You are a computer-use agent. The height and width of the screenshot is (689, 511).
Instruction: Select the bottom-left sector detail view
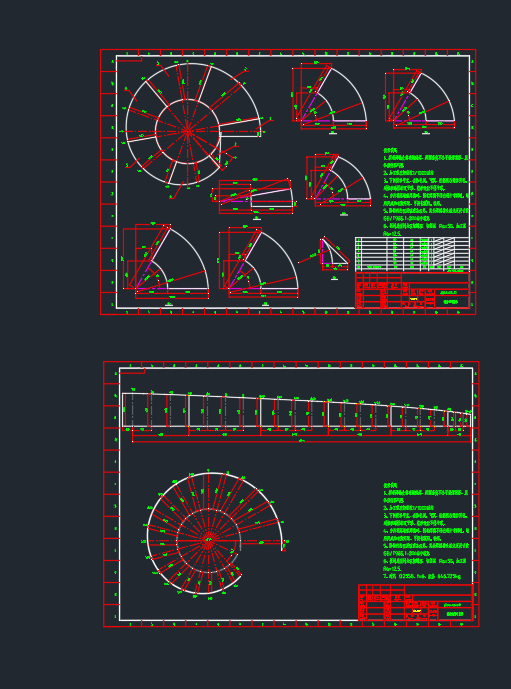(165, 262)
